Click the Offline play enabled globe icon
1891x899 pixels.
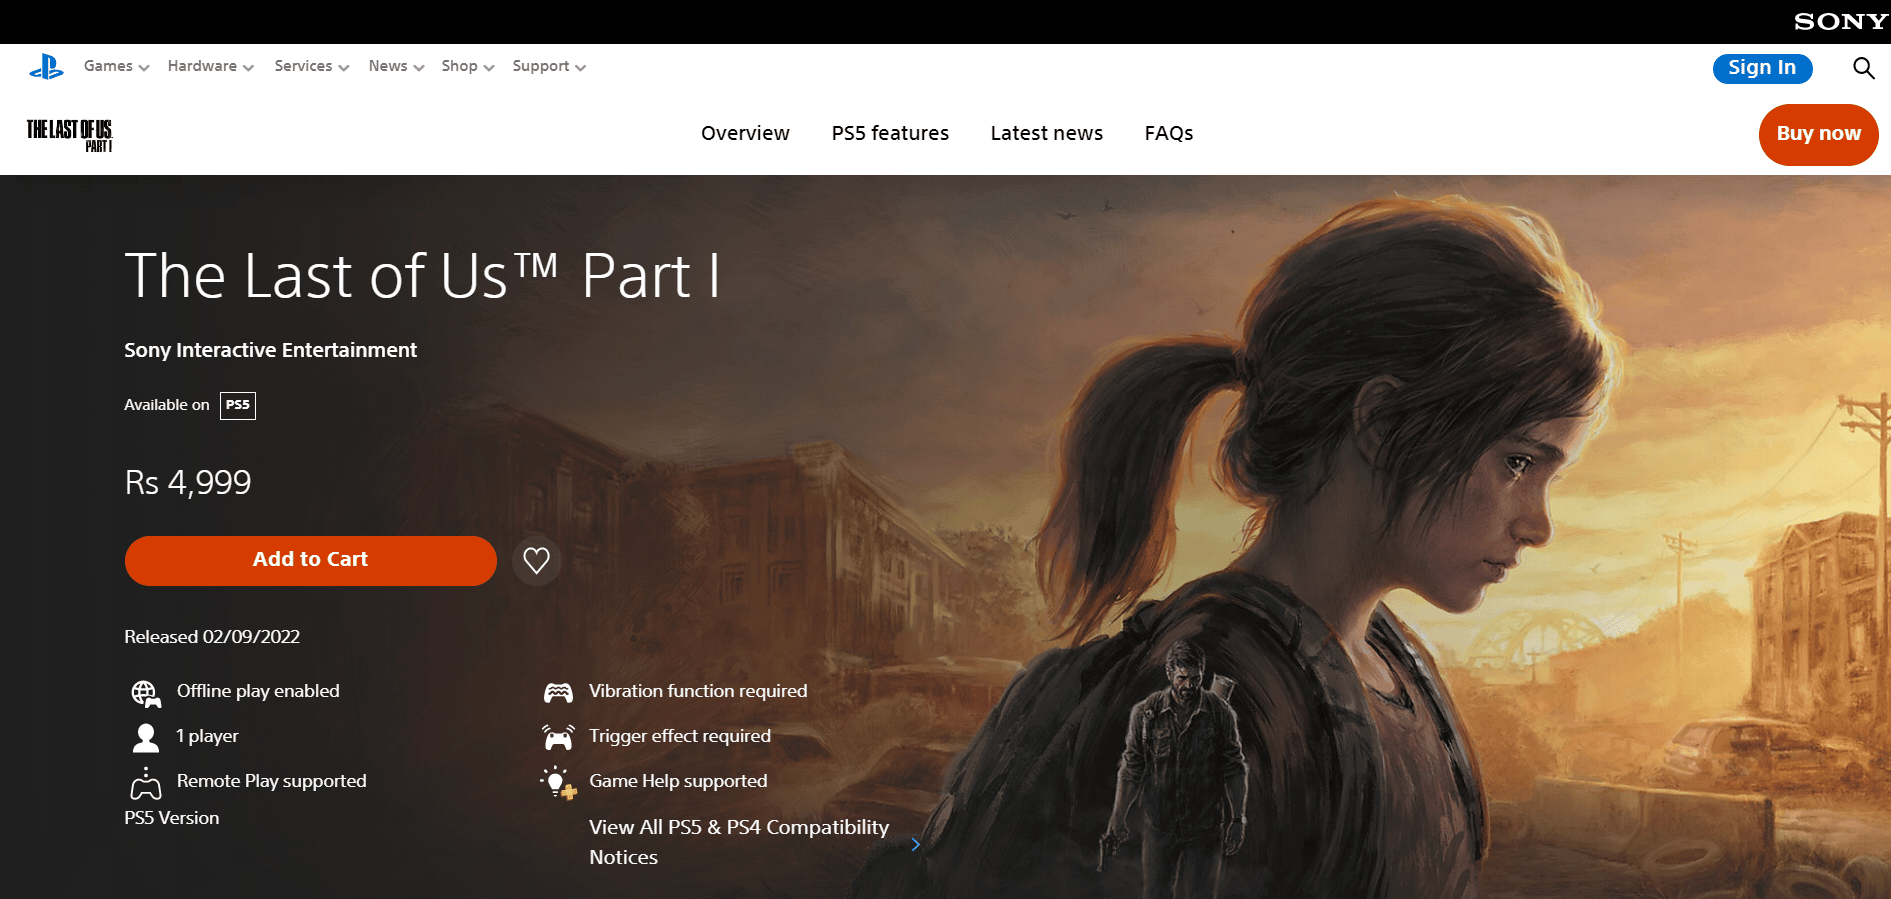click(146, 693)
